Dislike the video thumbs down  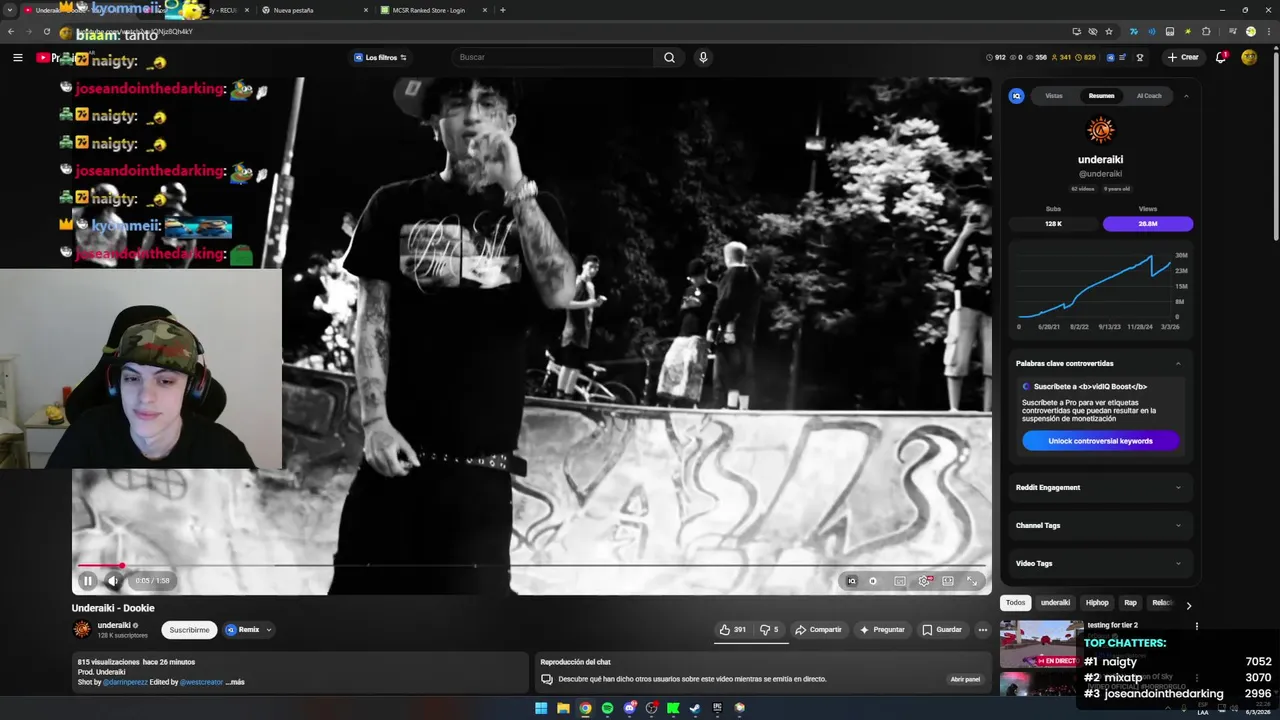coord(768,630)
